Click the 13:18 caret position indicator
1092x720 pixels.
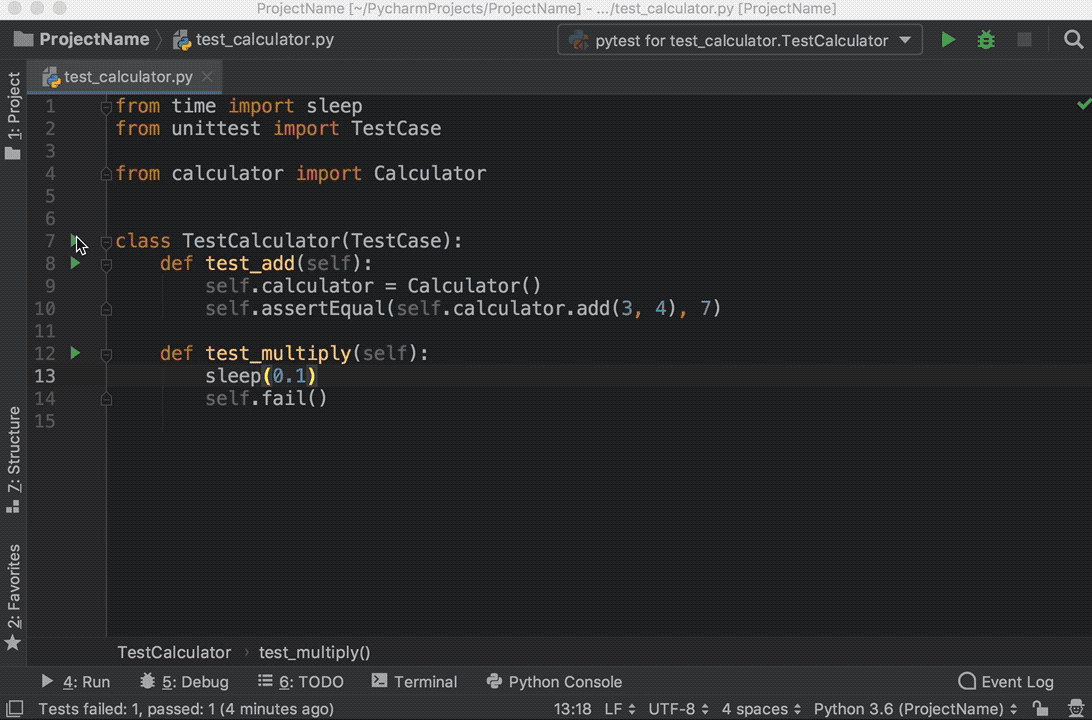(x=572, y=707)
